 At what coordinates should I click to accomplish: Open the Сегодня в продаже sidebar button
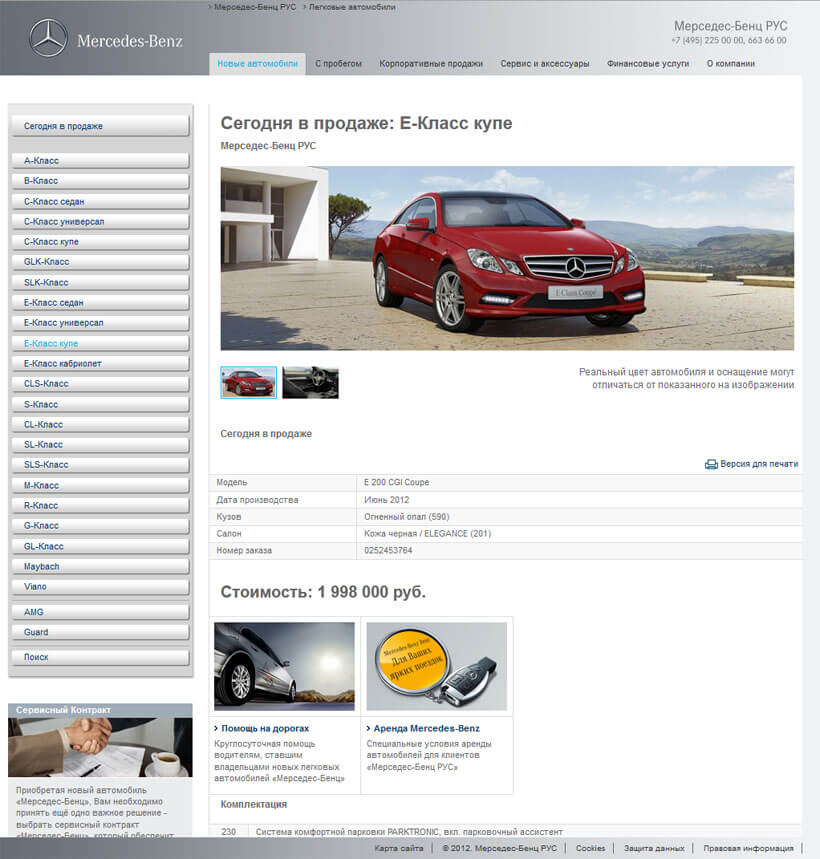tap(100, 126)
